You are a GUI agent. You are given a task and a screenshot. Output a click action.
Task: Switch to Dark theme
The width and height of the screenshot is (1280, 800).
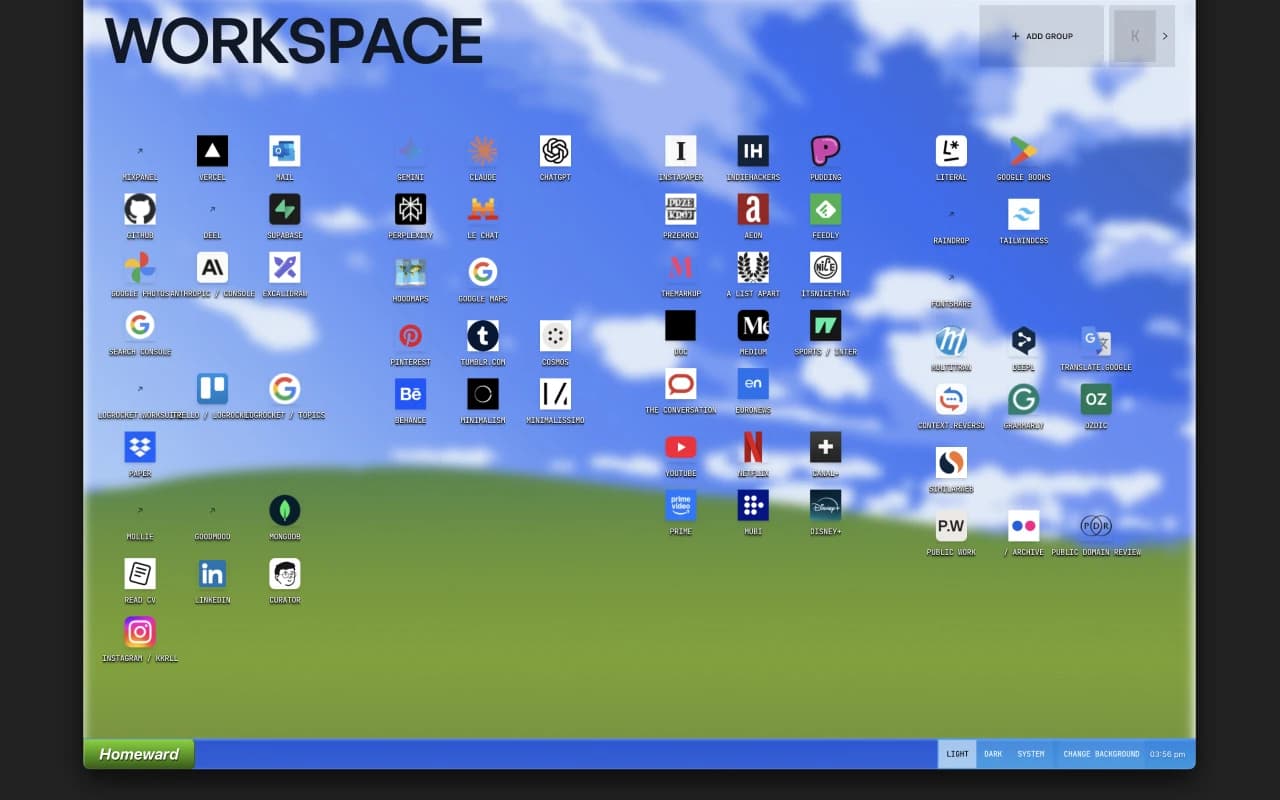993,754
